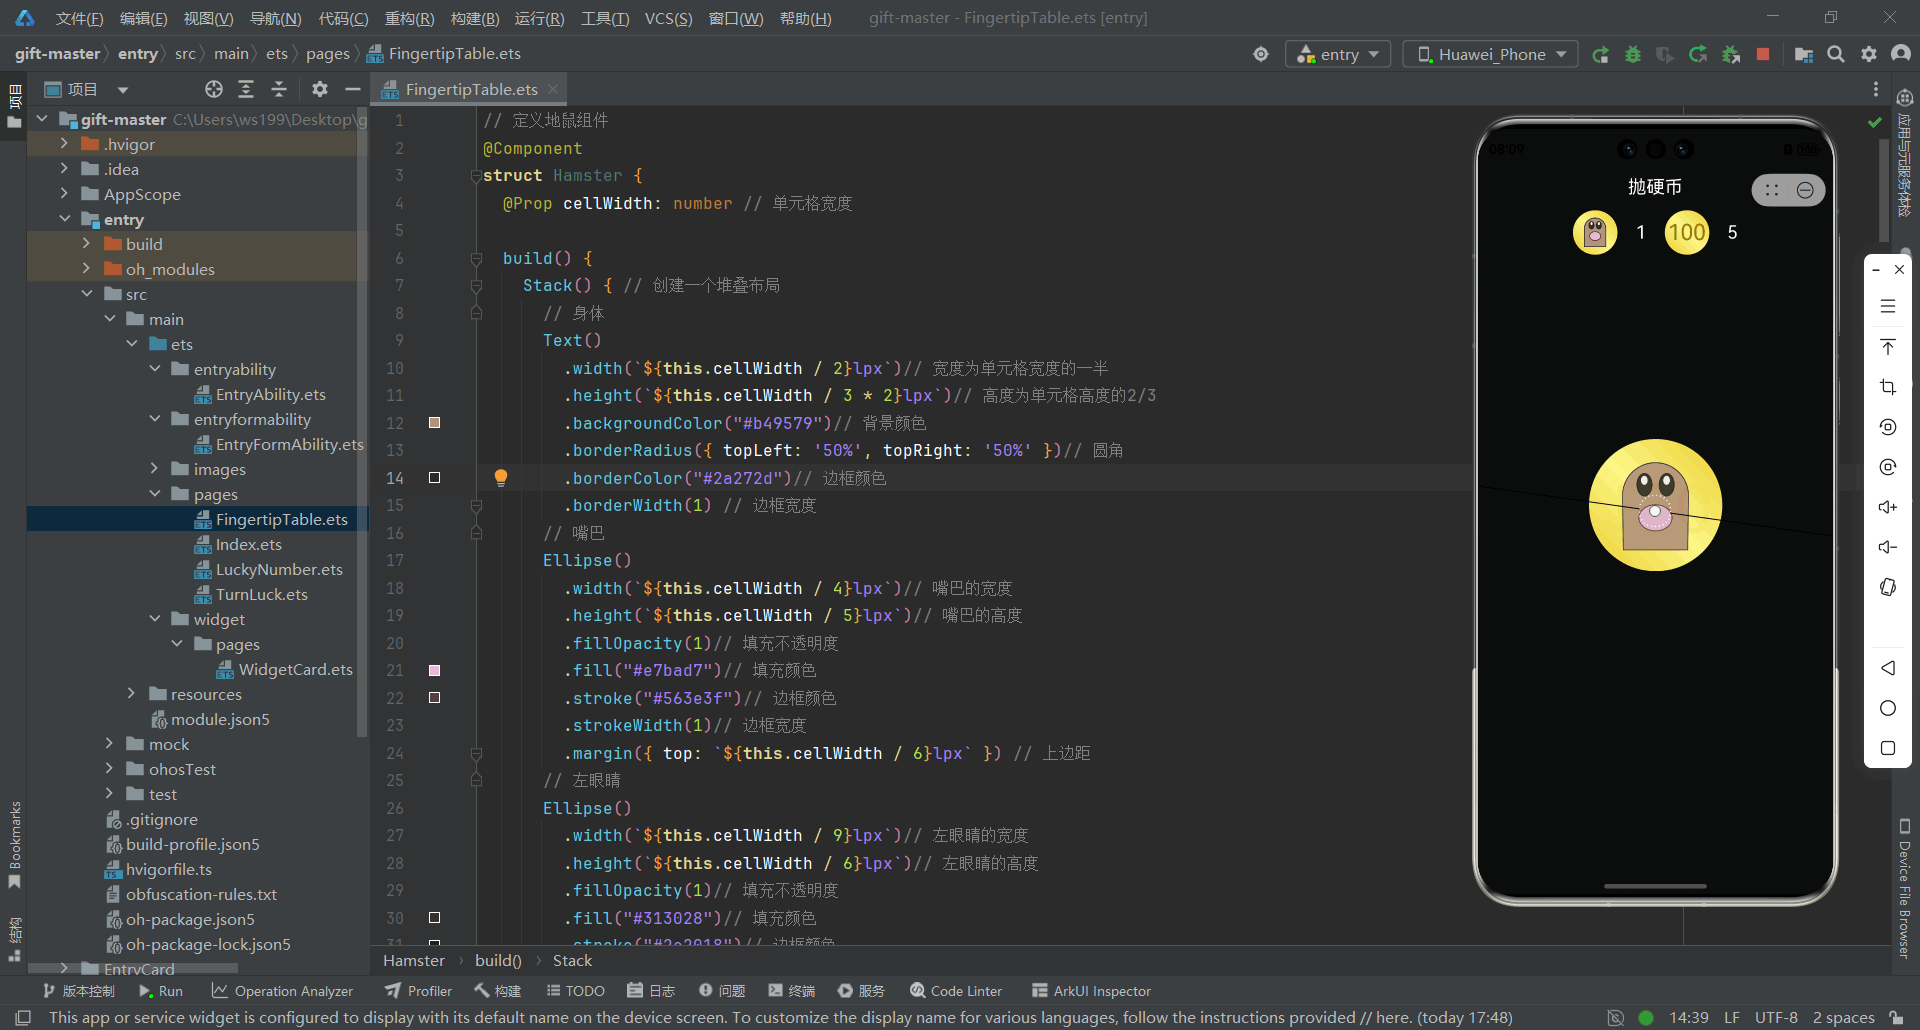The image size is (1920, 1030).
Task: Click the red Stop button in the toolbar
Action: (1763, 54)
